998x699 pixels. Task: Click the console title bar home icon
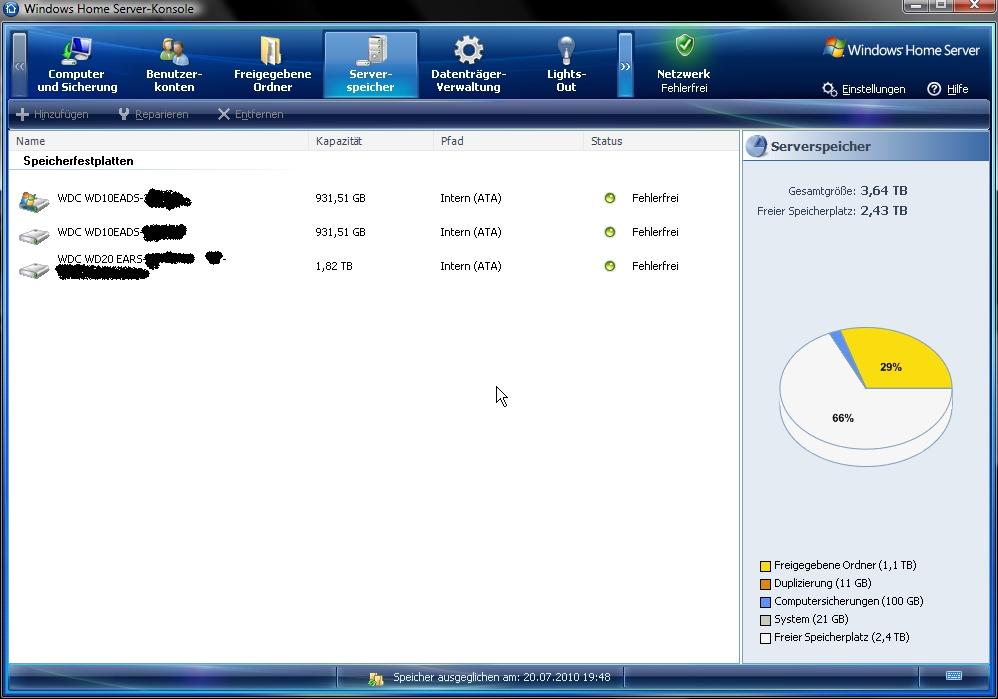pyautogui.click(x=11, y=9)
